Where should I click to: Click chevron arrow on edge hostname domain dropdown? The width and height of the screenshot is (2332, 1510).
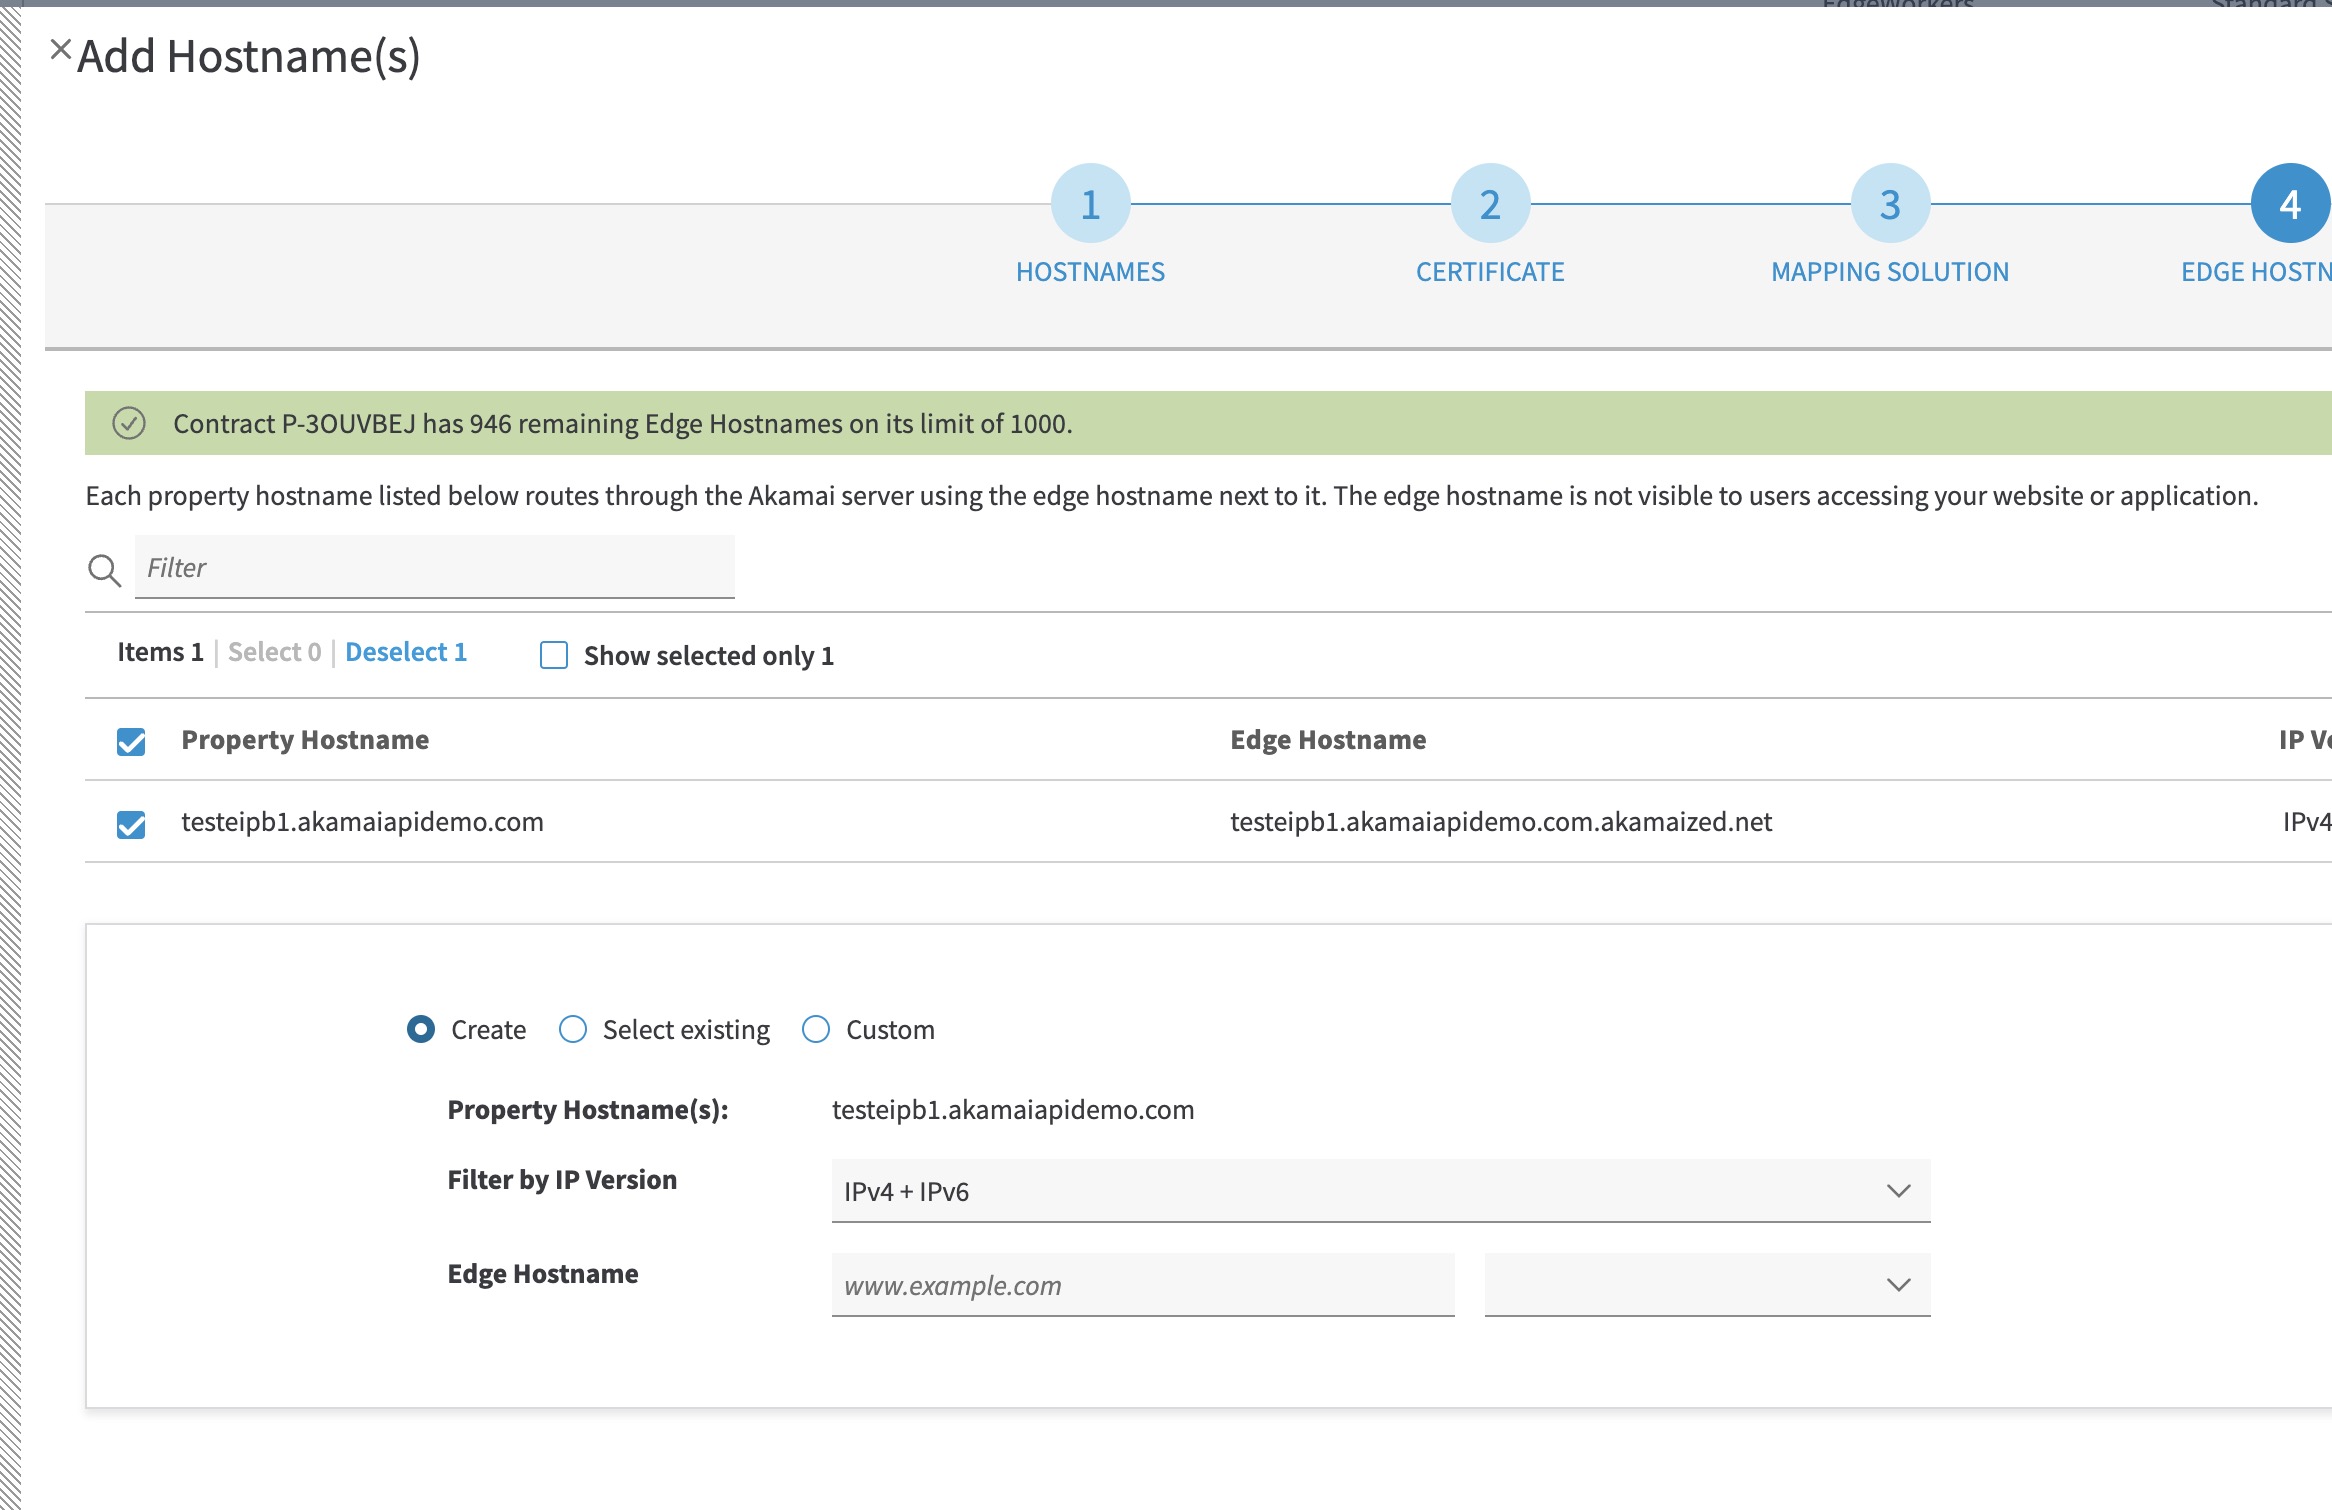click(x=1898, y=1285)
